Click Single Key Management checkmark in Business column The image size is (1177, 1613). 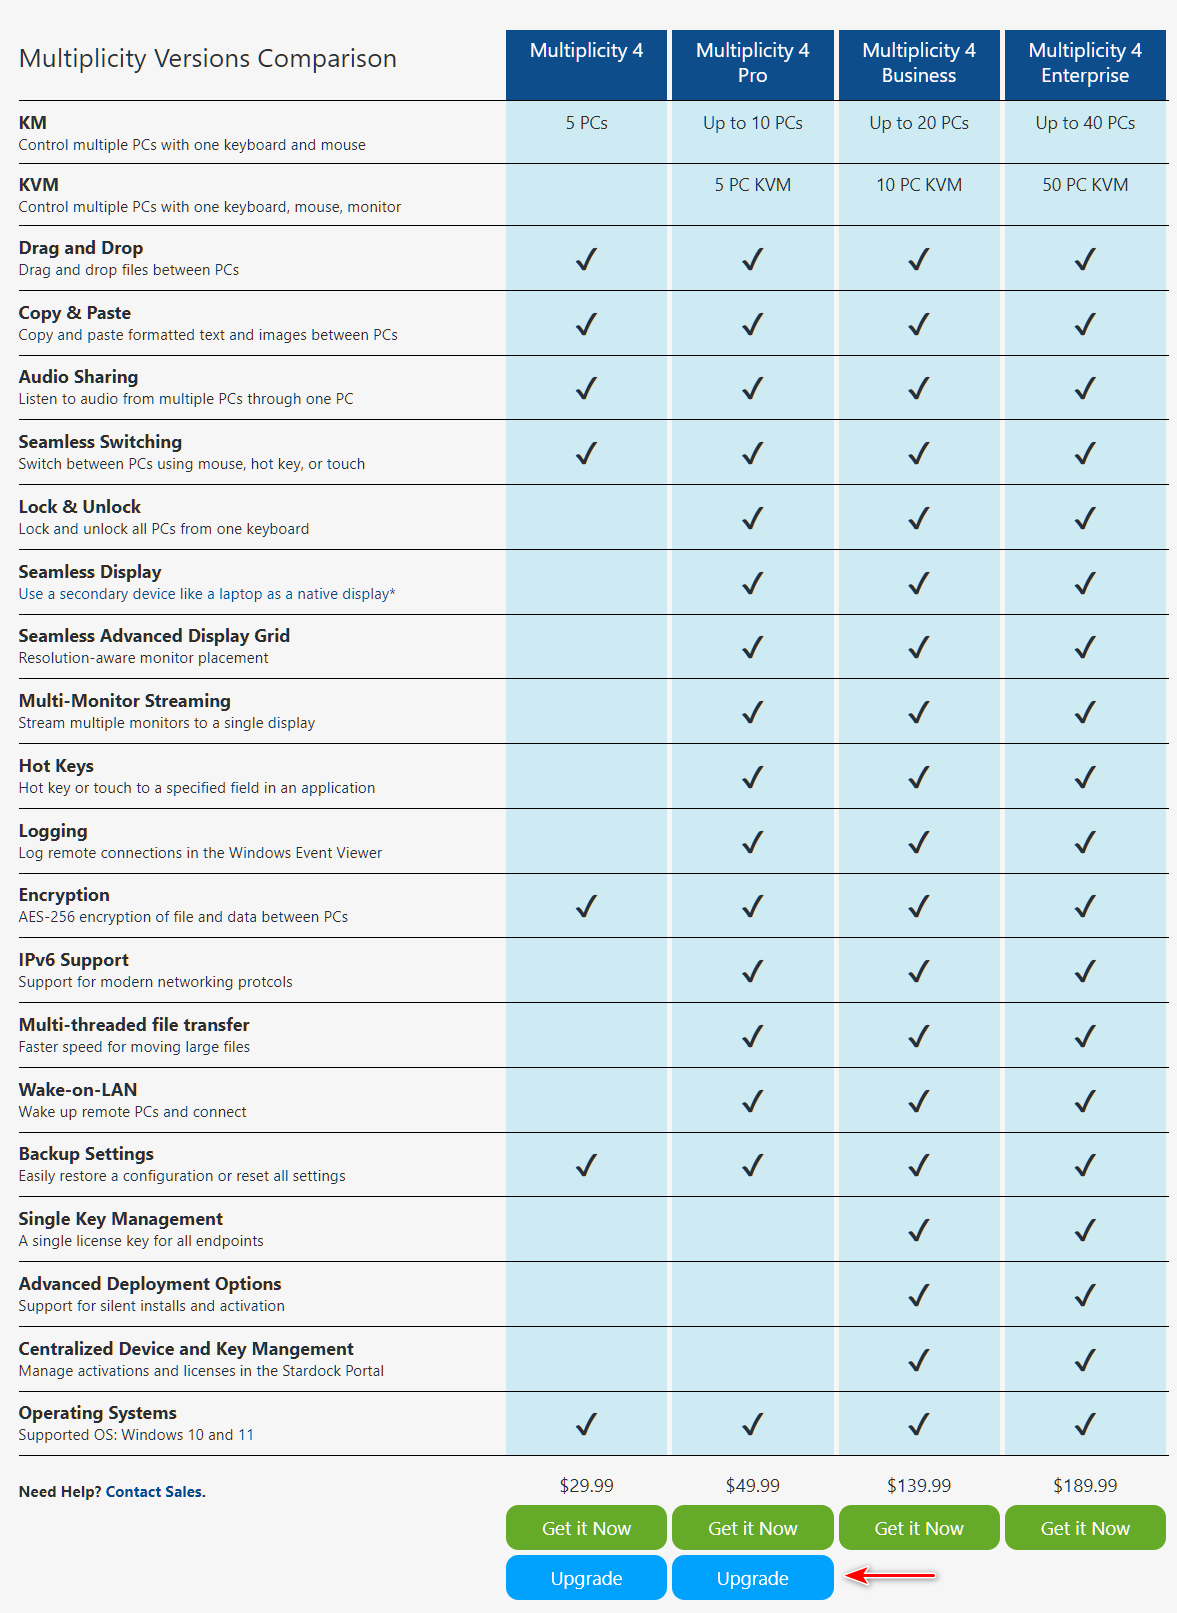pyautogui.click(x=918, y=1230)
